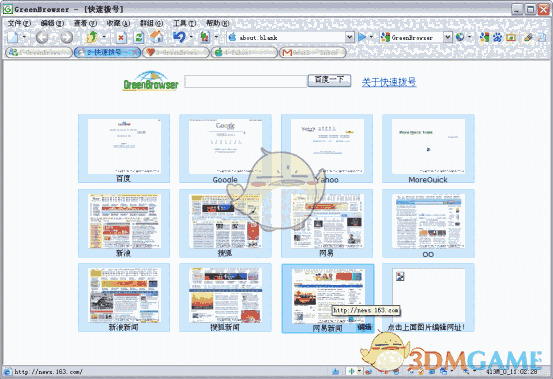Go to Home page via house icon
The height and width of the screenshot is (379, 553).
point(157,37)
